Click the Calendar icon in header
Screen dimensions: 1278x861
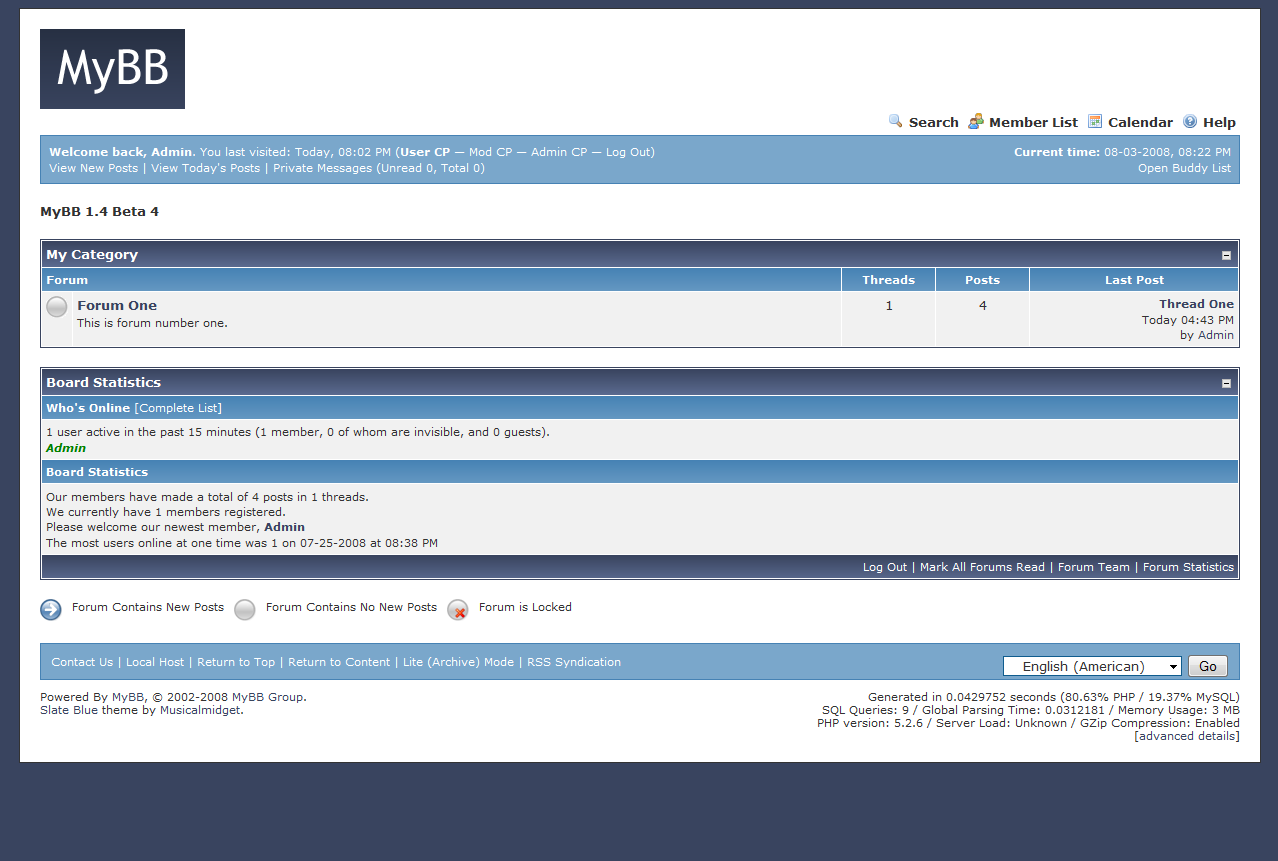(1095, 121)
